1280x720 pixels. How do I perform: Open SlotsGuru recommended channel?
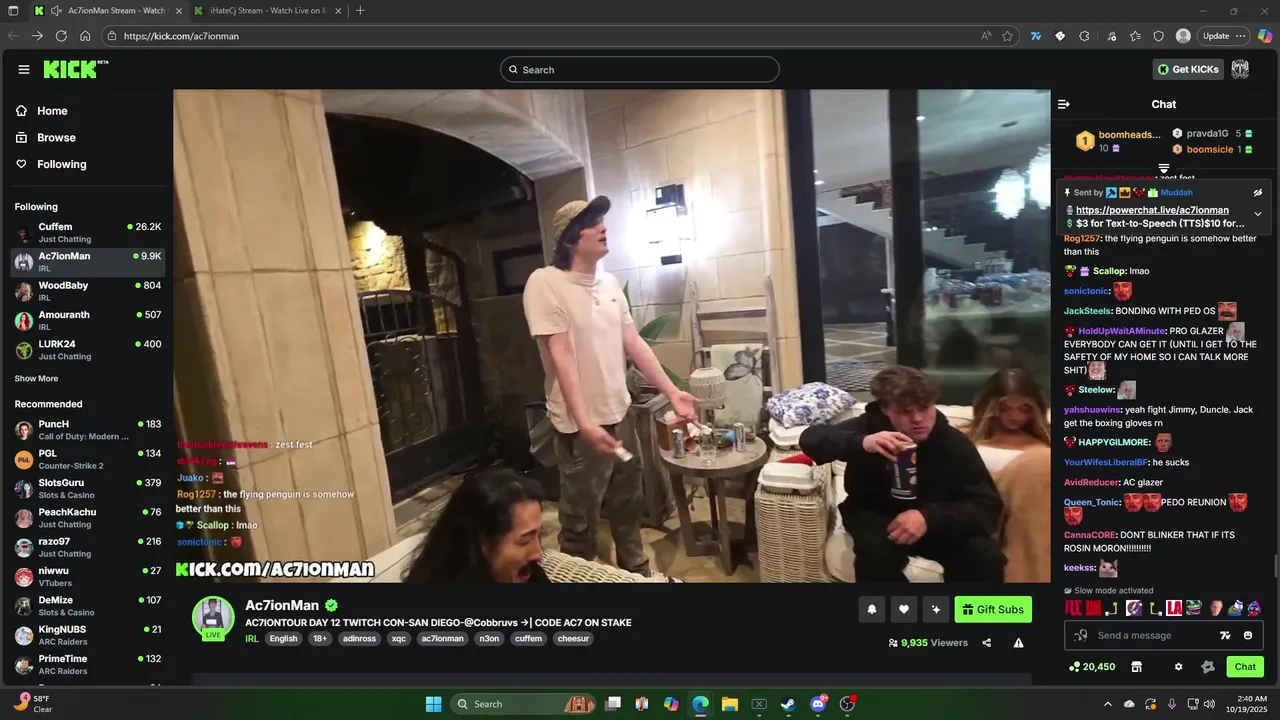click(x=88, y=489)
